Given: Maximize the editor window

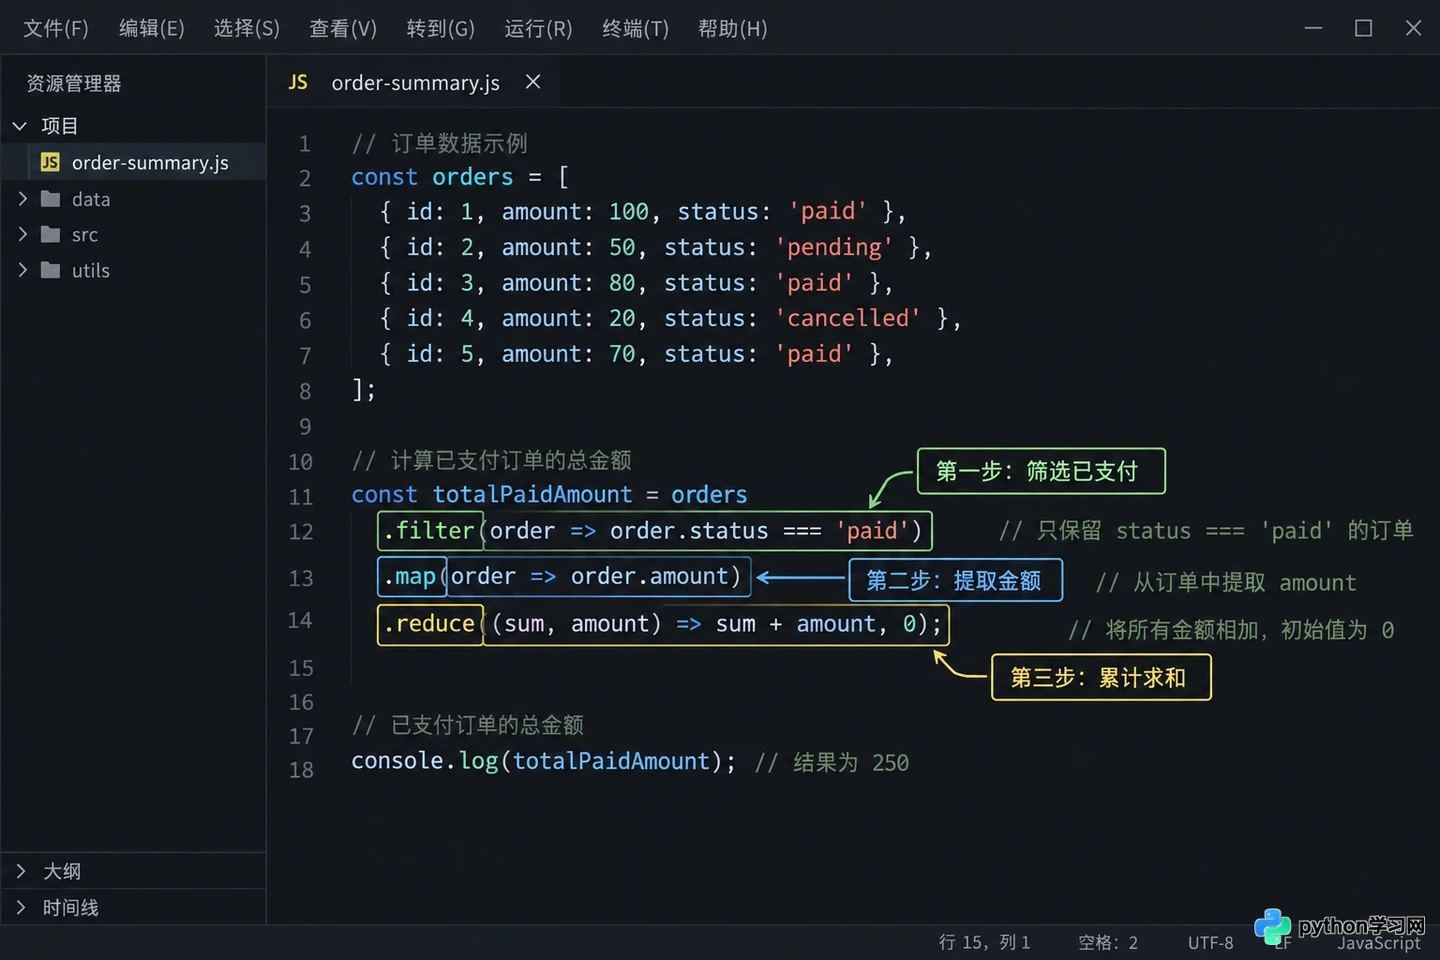Looking at the screenshot, I should click(1363, 28).
